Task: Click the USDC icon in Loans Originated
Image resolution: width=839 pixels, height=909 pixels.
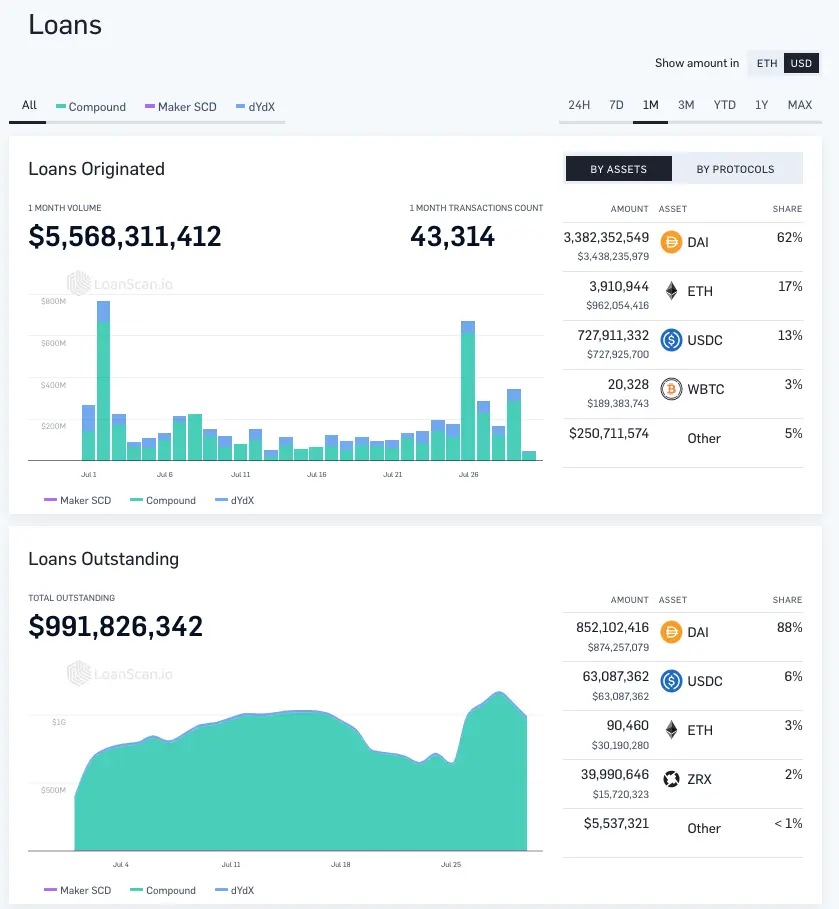Action: 671,340
